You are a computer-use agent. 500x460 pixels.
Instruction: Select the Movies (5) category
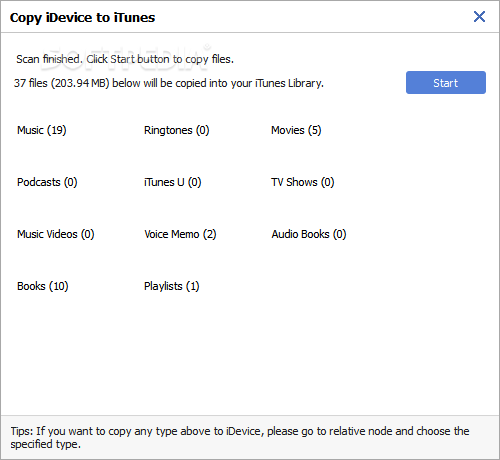296,130
